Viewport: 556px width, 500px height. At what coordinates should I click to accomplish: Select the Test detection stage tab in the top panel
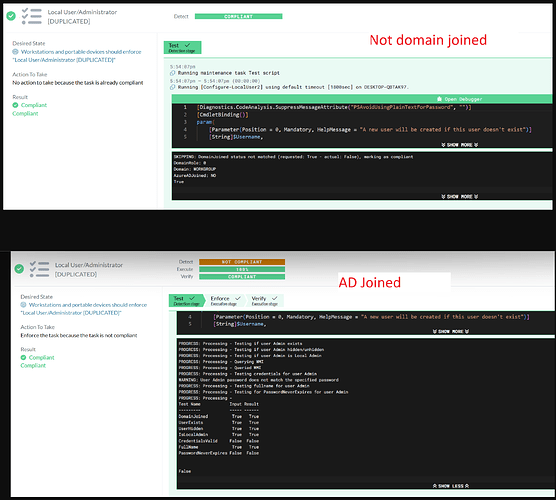(x=182, y=48)
